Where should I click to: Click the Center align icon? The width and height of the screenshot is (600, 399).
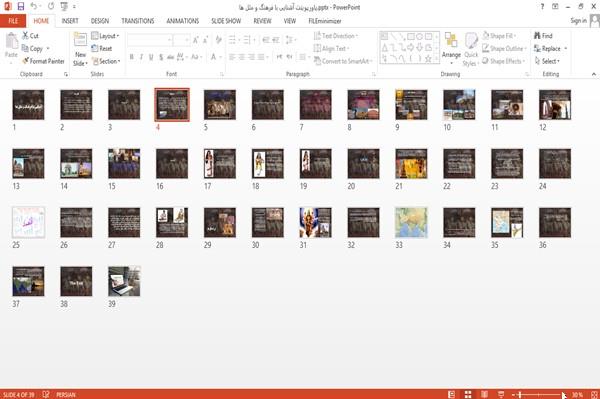click(241, 57)
